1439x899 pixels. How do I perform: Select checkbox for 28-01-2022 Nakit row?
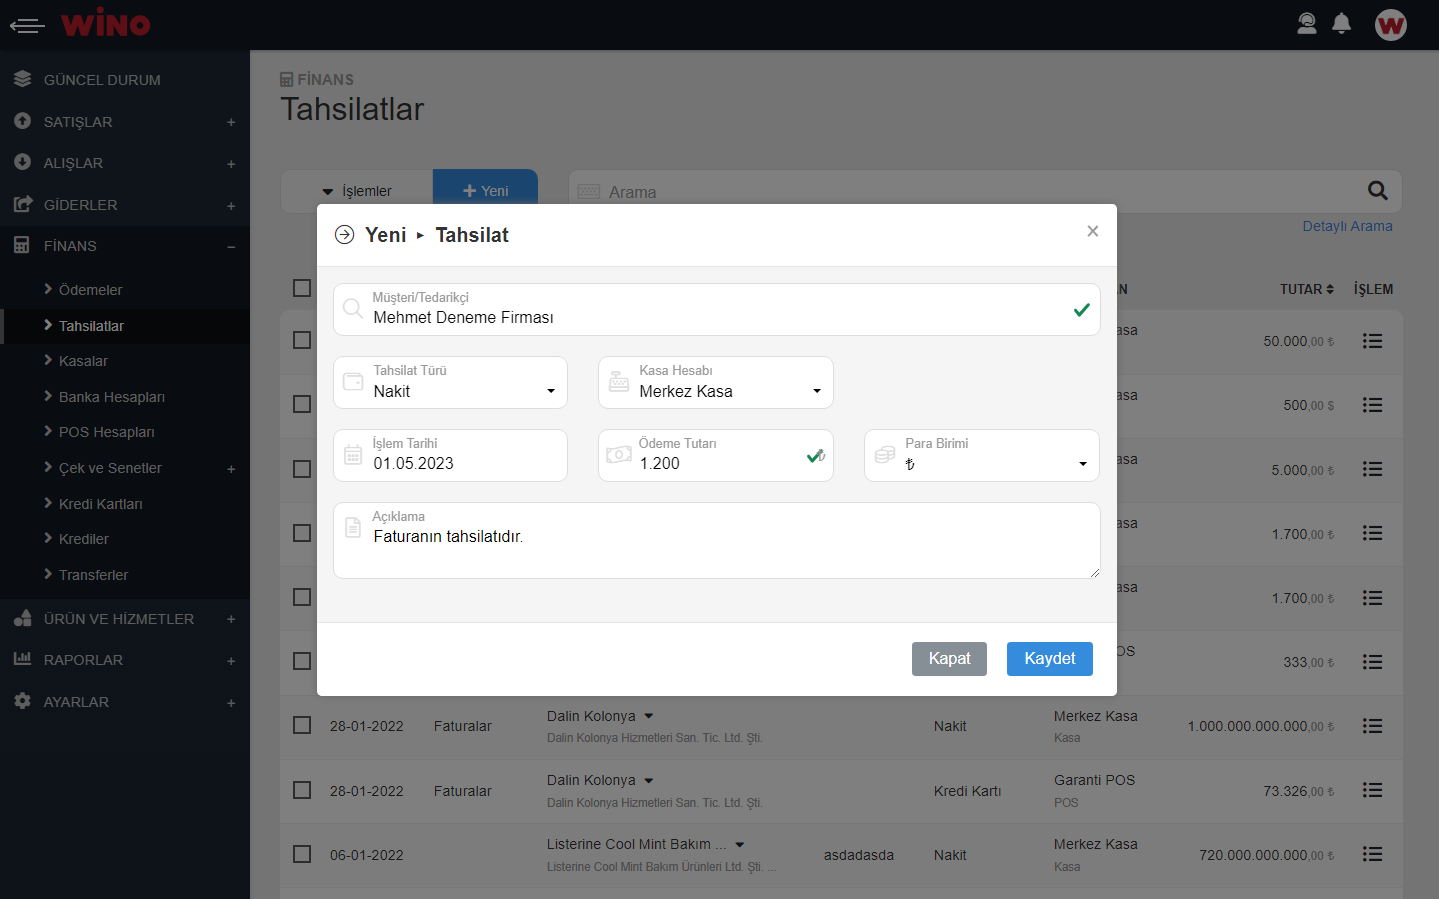302,725
